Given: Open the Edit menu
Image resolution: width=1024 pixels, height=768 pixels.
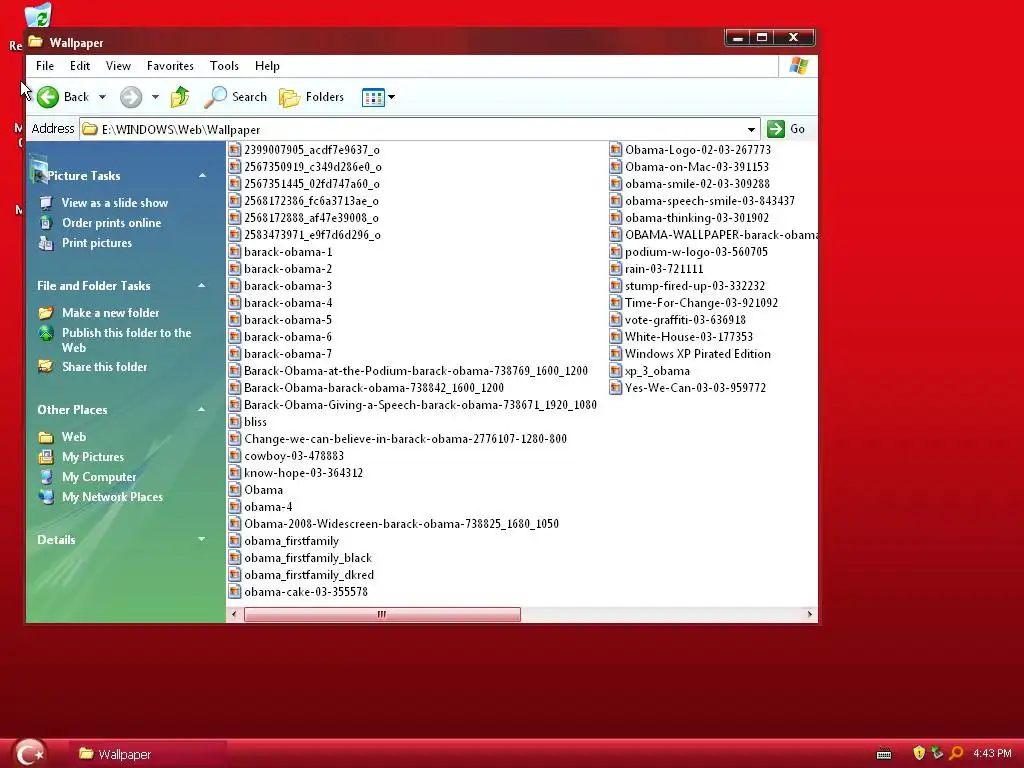Looking at the screenshot, I should coord(80,65).
